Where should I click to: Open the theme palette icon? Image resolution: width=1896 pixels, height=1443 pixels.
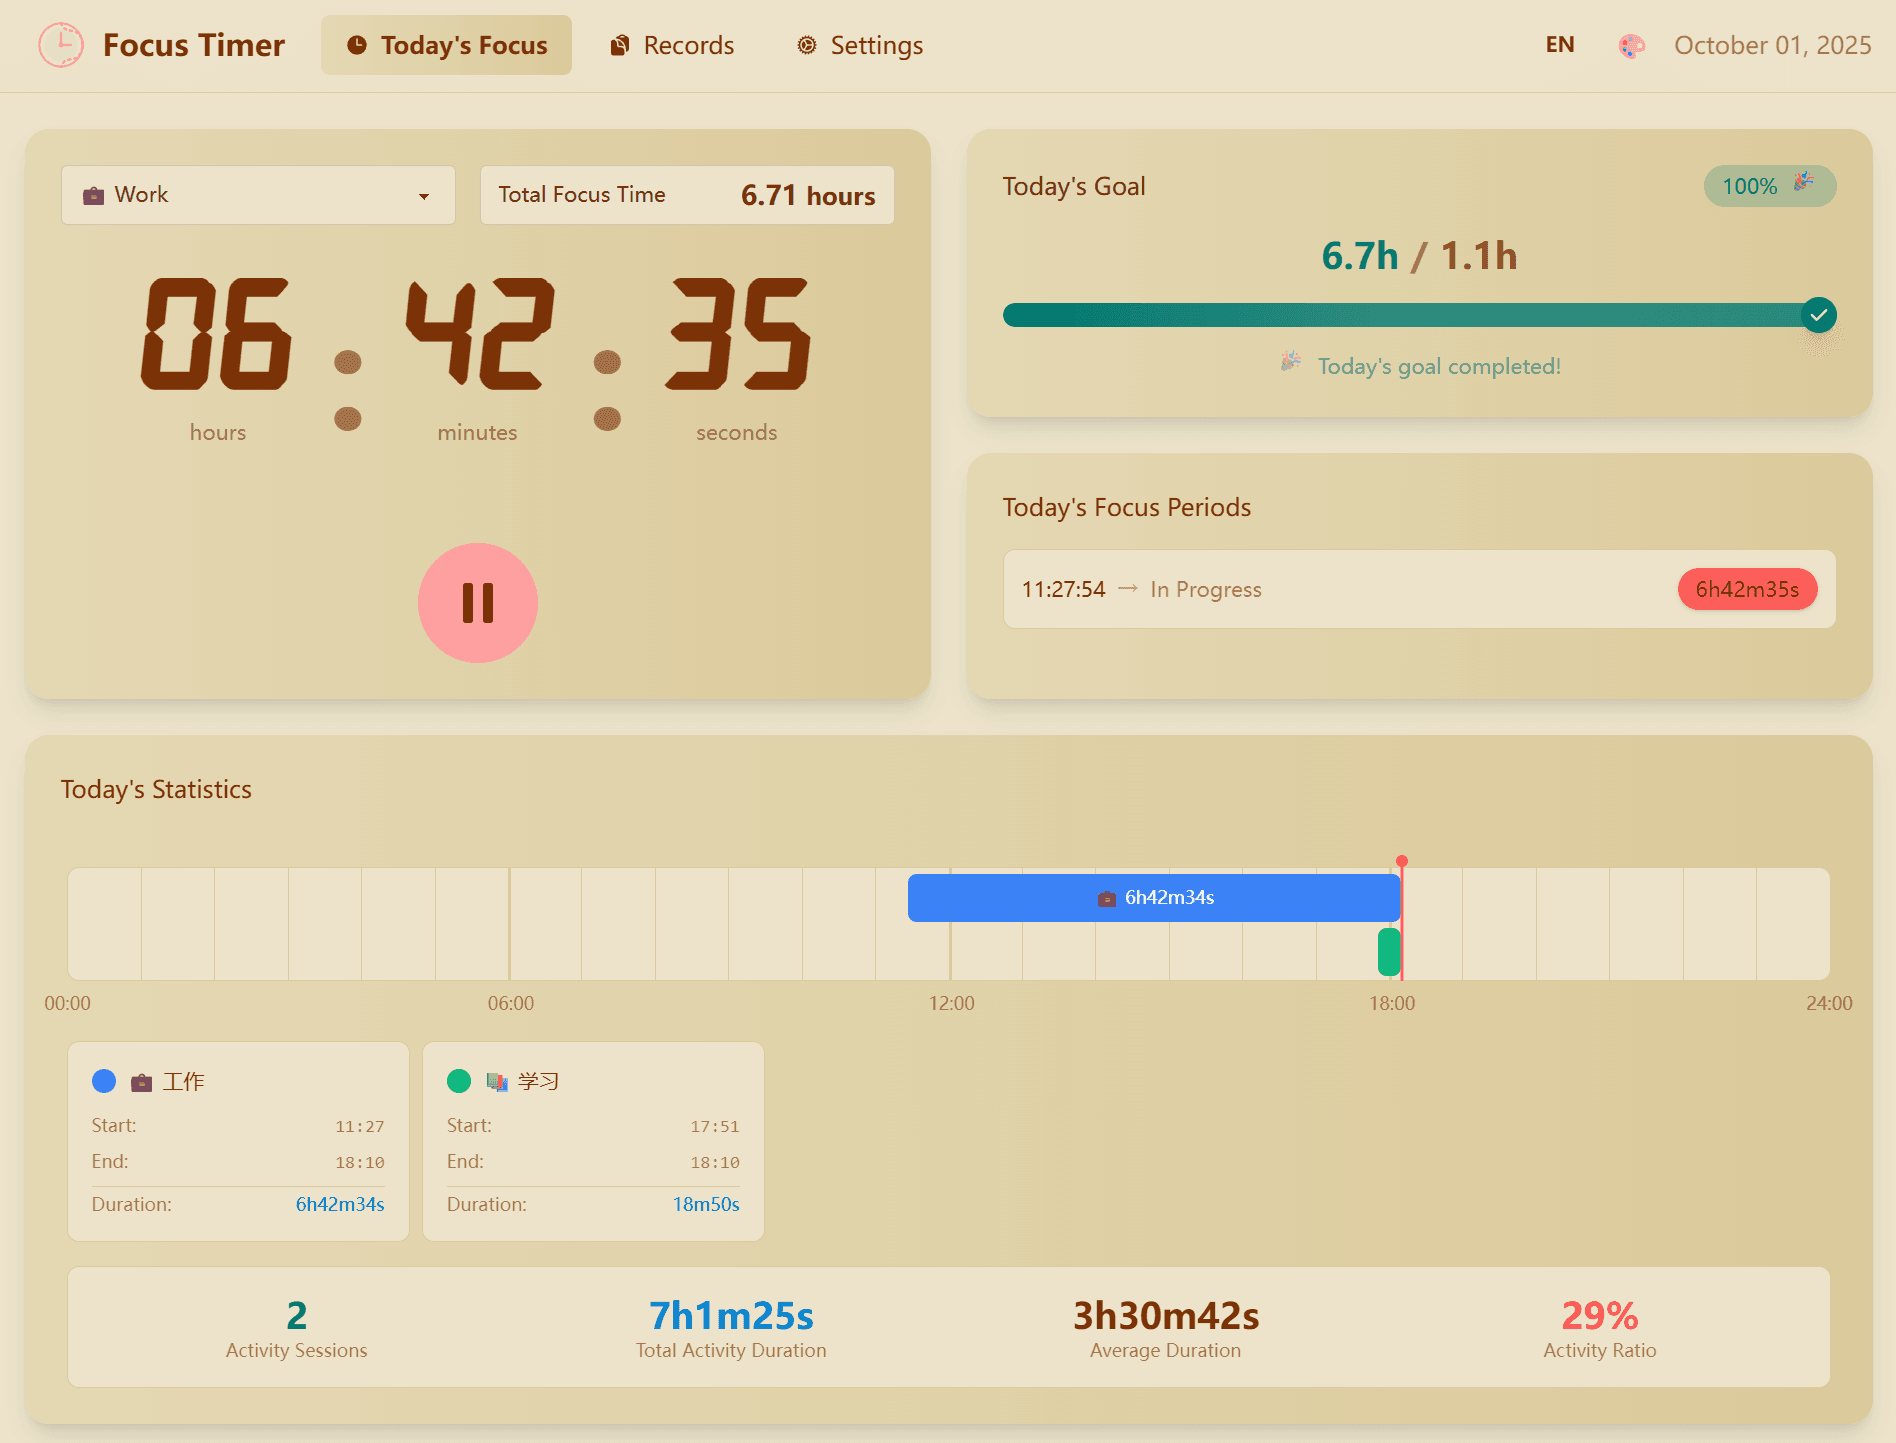click(1632, 46)
